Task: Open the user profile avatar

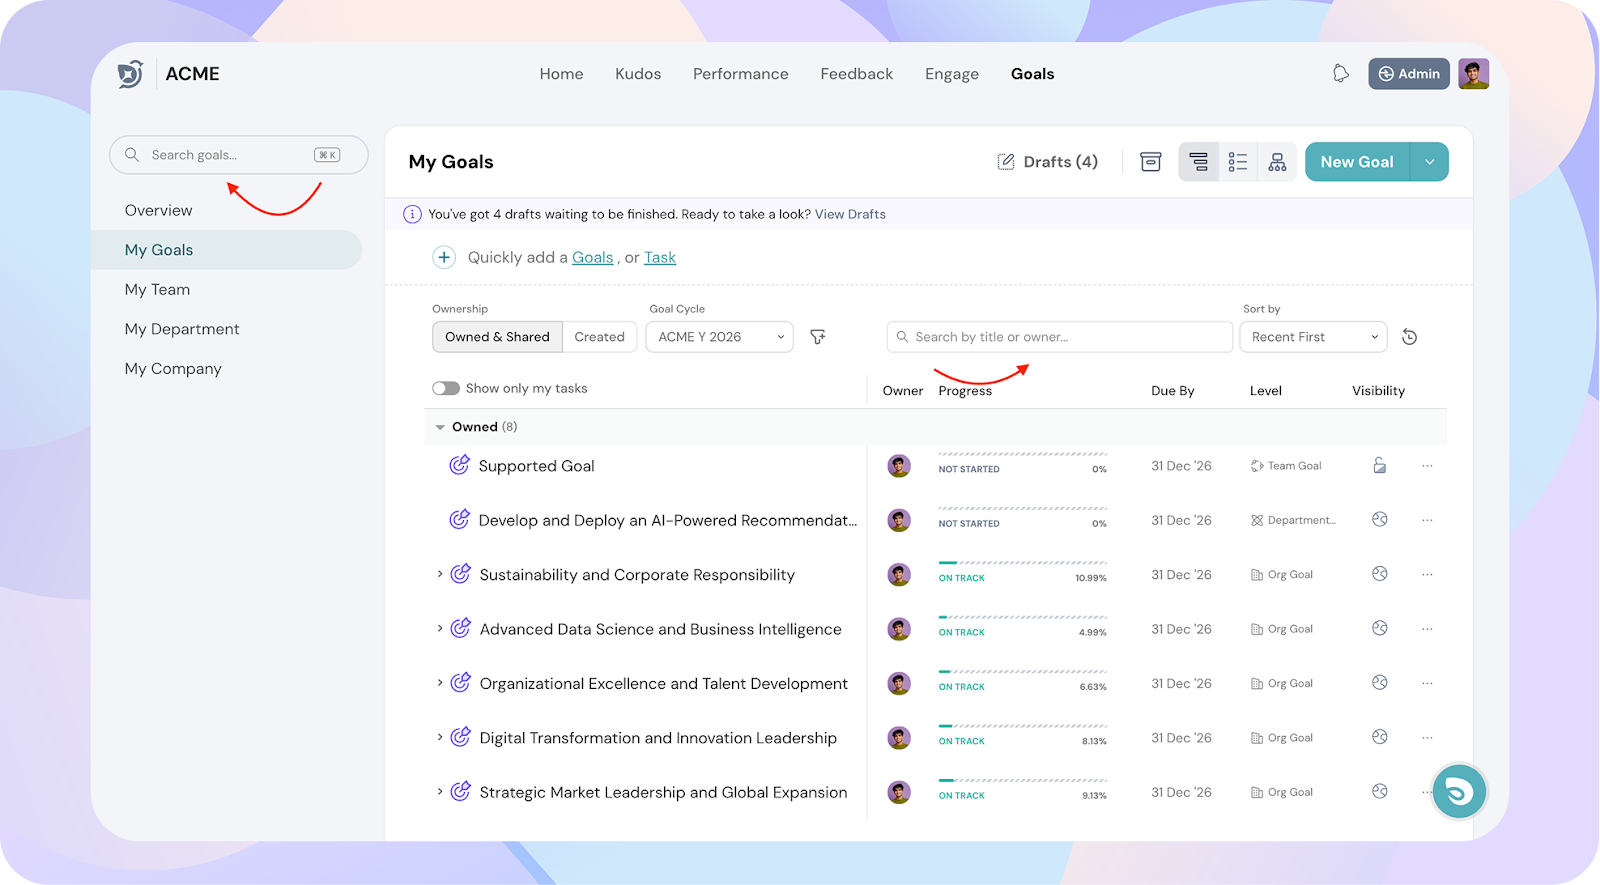Action: point(1474,73)
